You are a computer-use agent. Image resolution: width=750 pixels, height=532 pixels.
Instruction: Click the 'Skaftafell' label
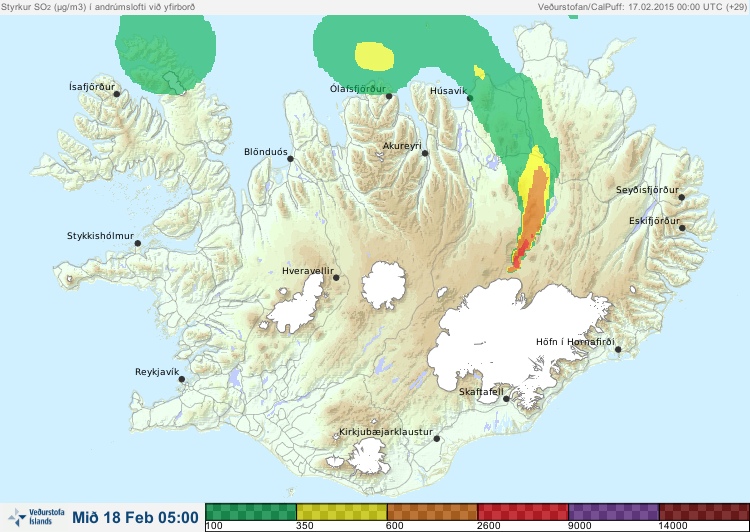pyautogui.click(x=481, y=392)
